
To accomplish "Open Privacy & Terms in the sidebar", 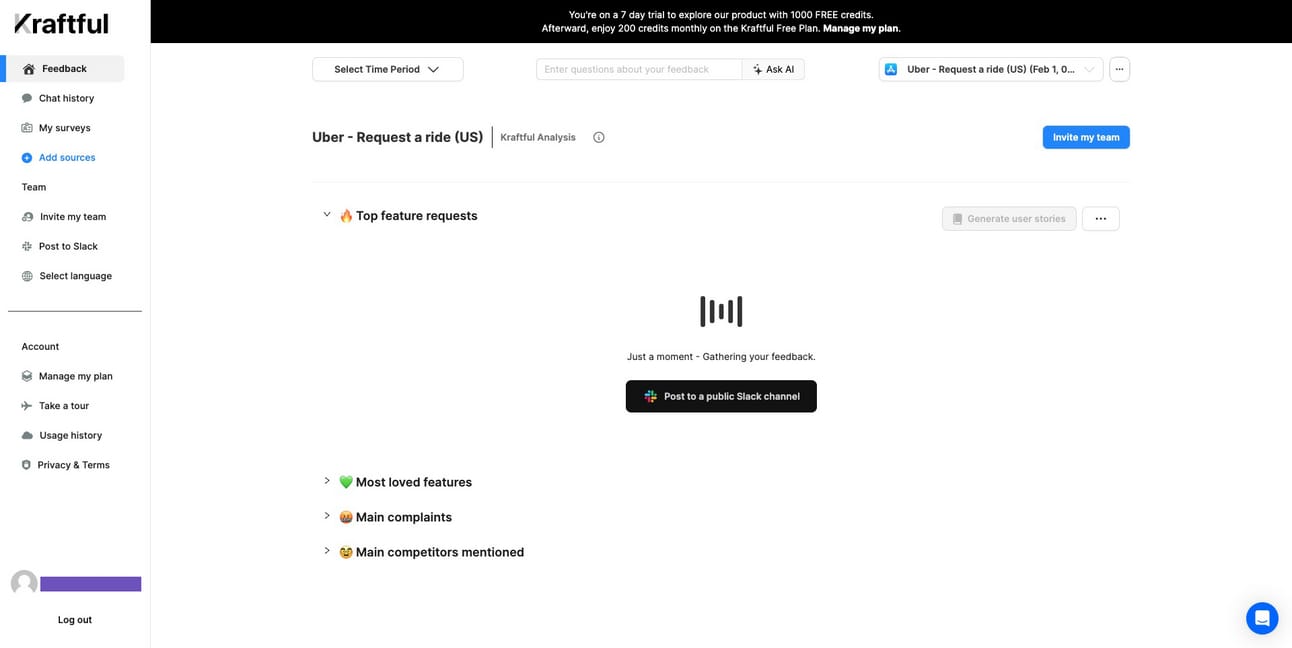I will click(73, 465).
